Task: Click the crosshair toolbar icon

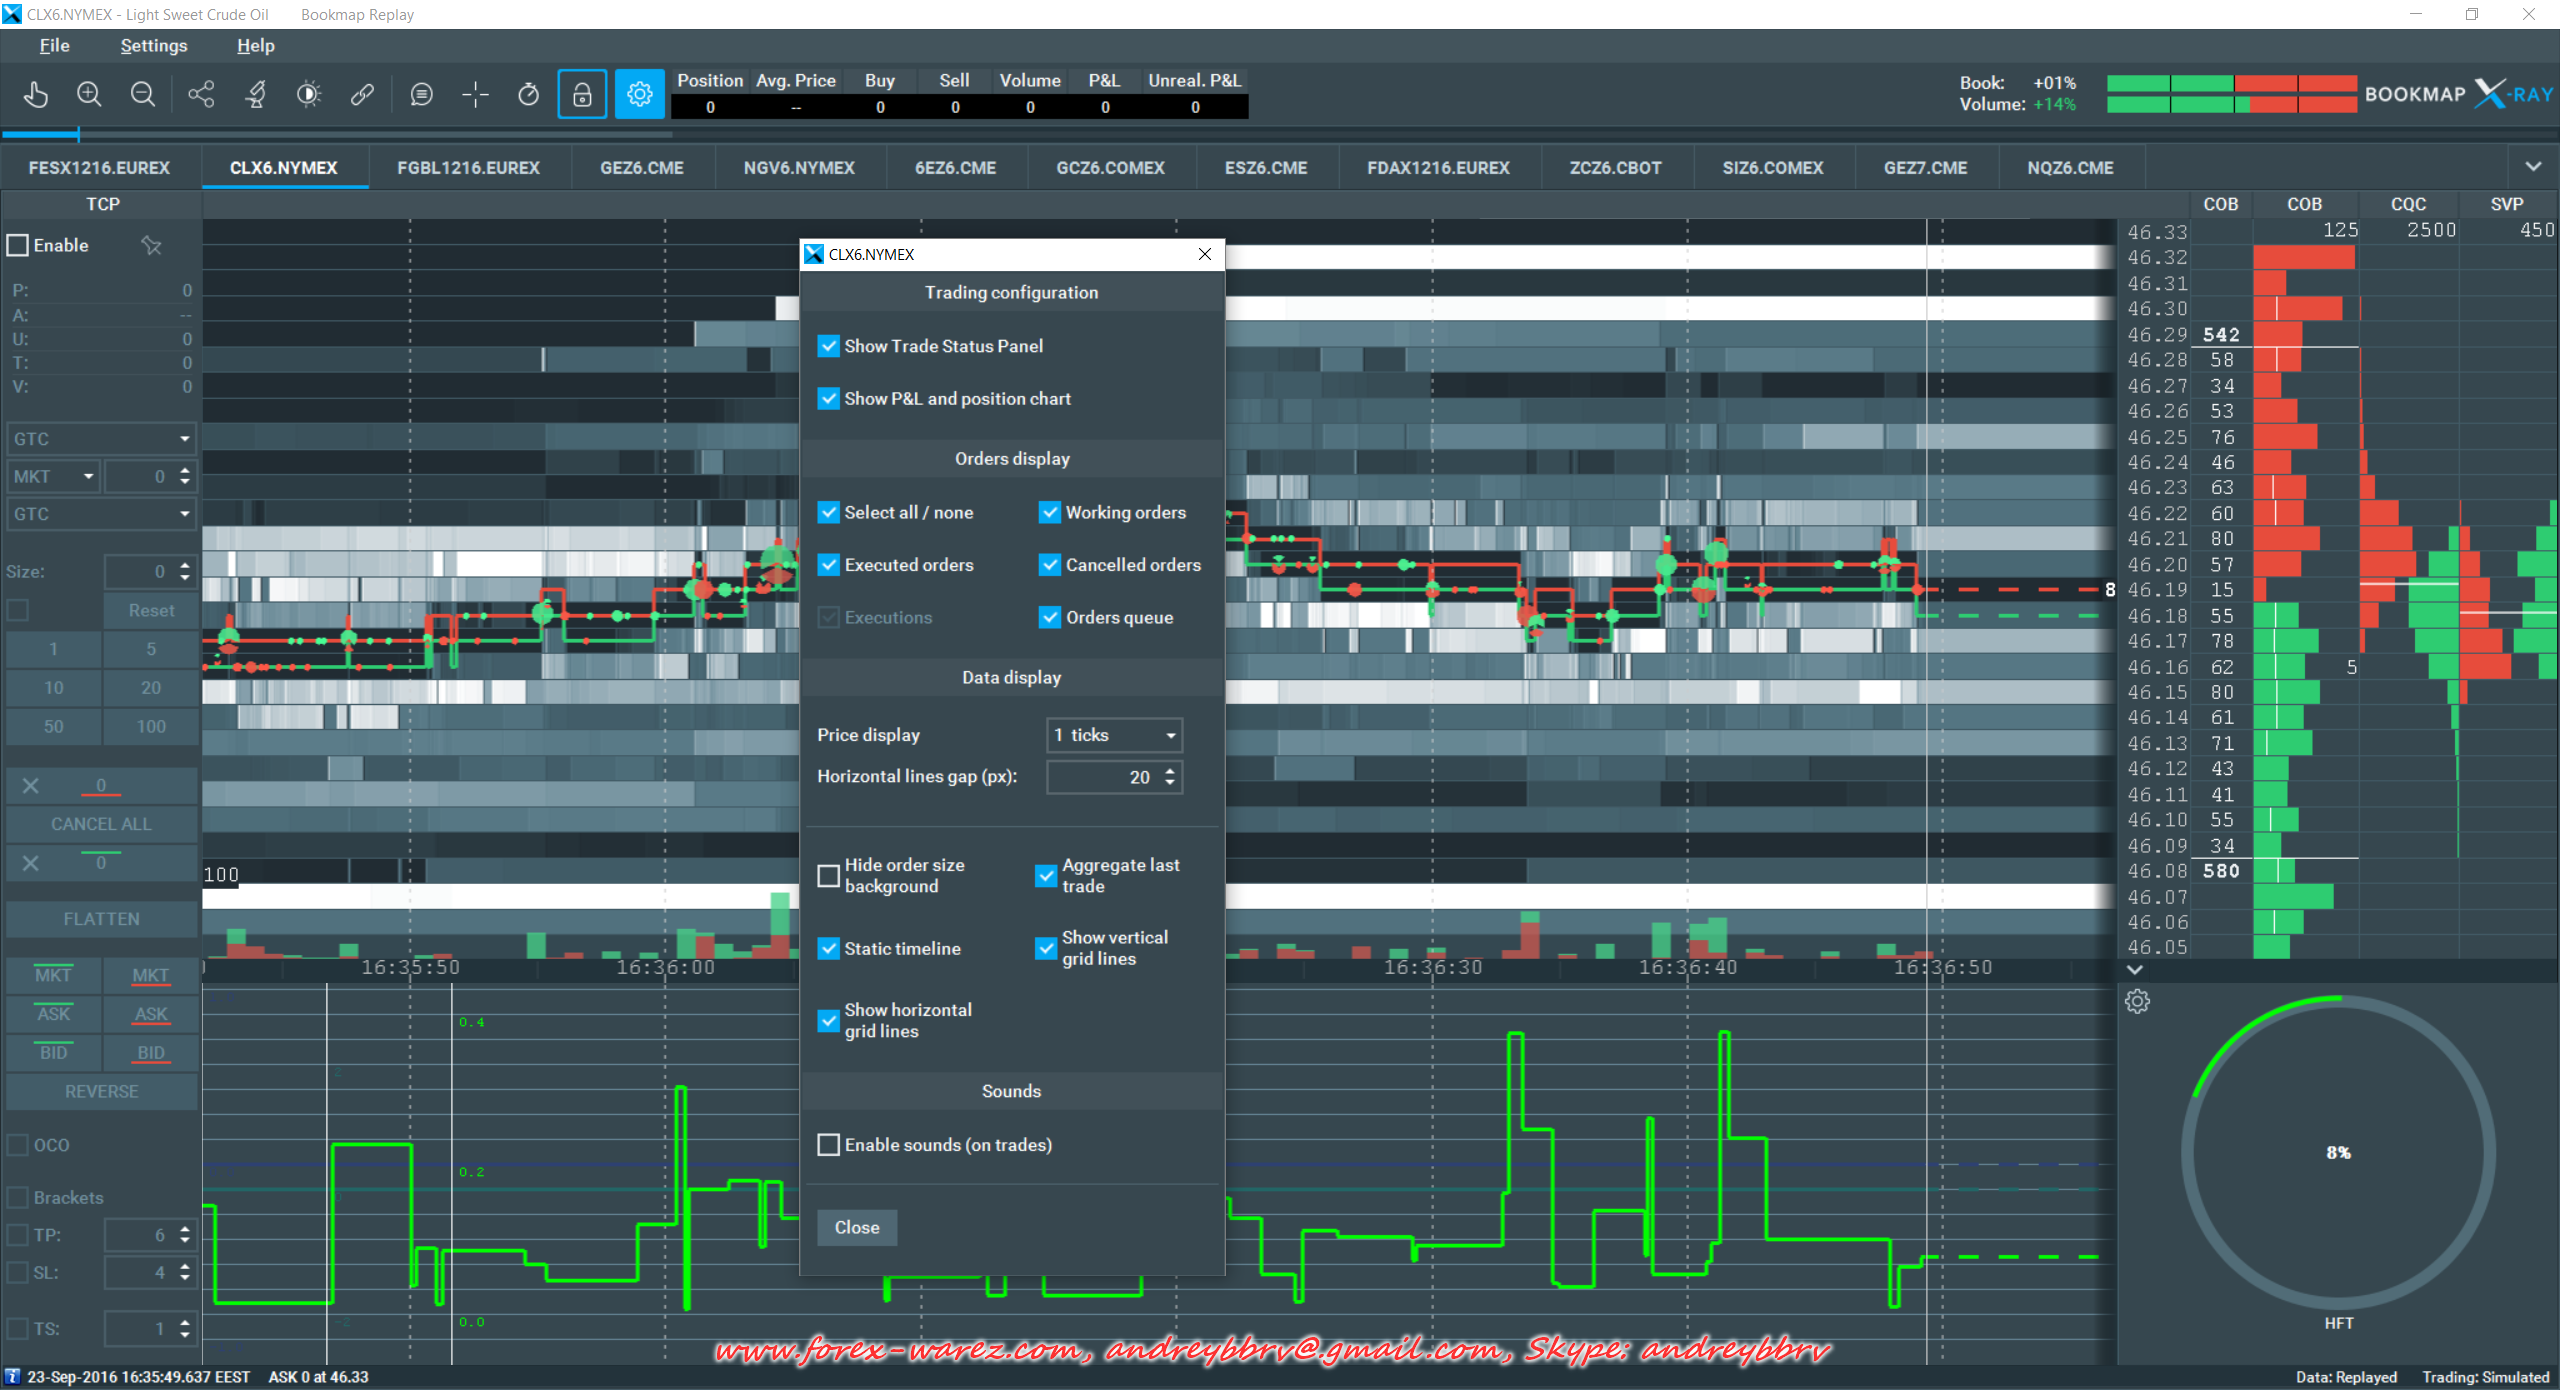Action: pyautogui.click(x=475, y=94)
